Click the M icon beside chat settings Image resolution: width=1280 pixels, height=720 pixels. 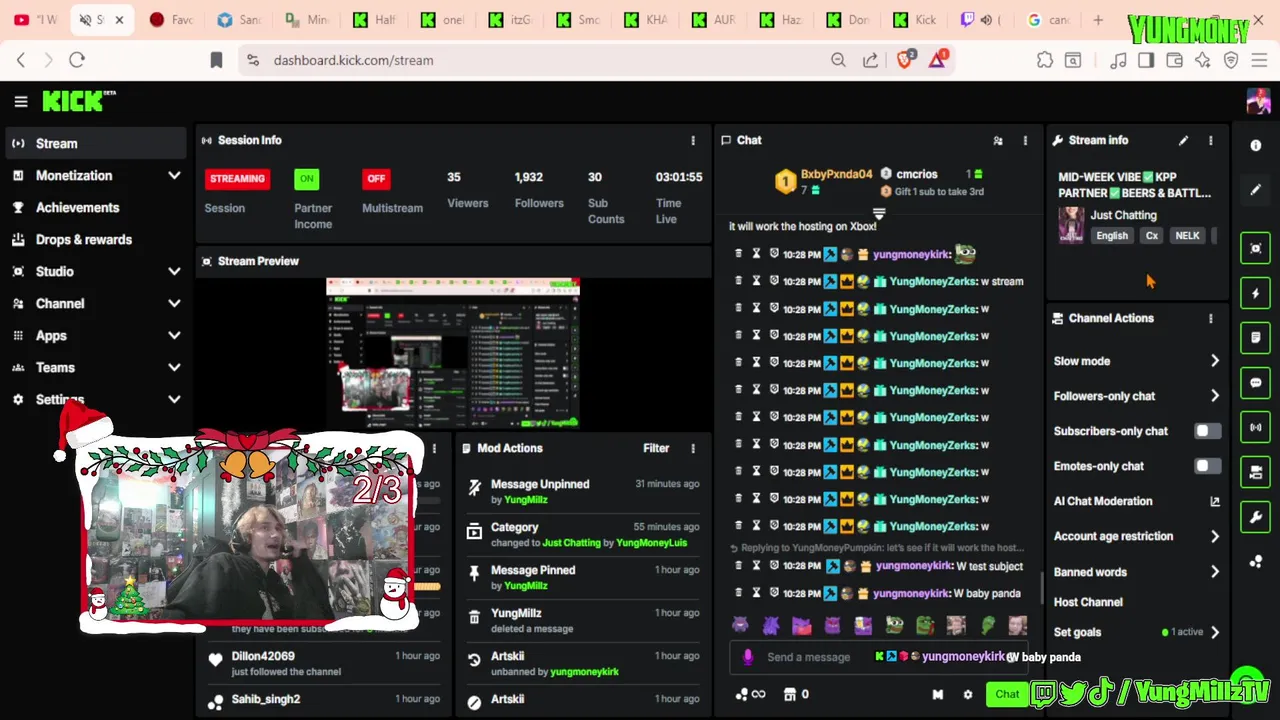pos(937,694)
